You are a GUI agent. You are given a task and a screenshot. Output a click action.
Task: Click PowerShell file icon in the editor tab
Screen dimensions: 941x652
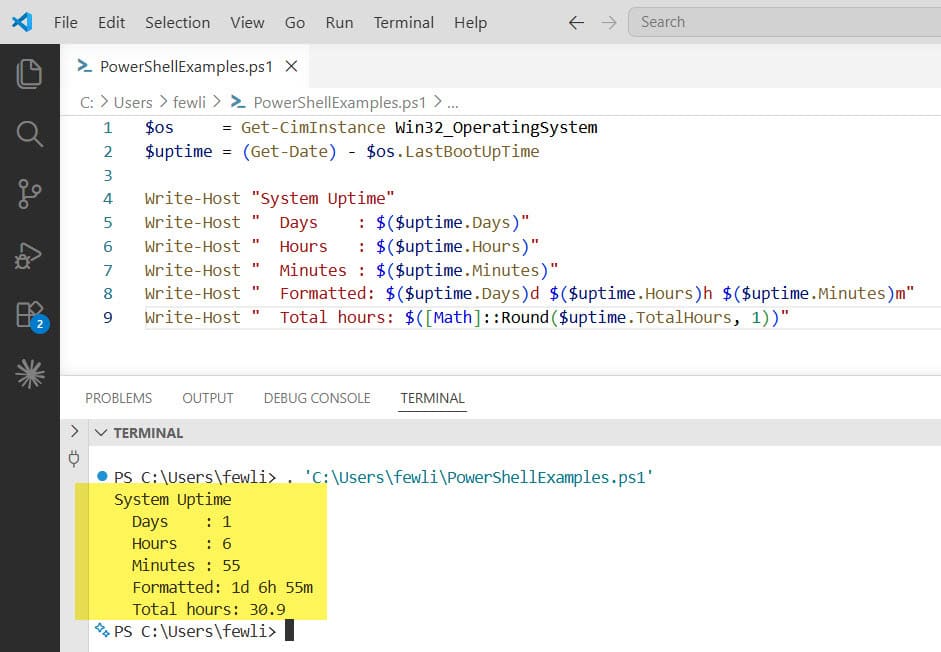pyautogui.click(x=85, y=66)
